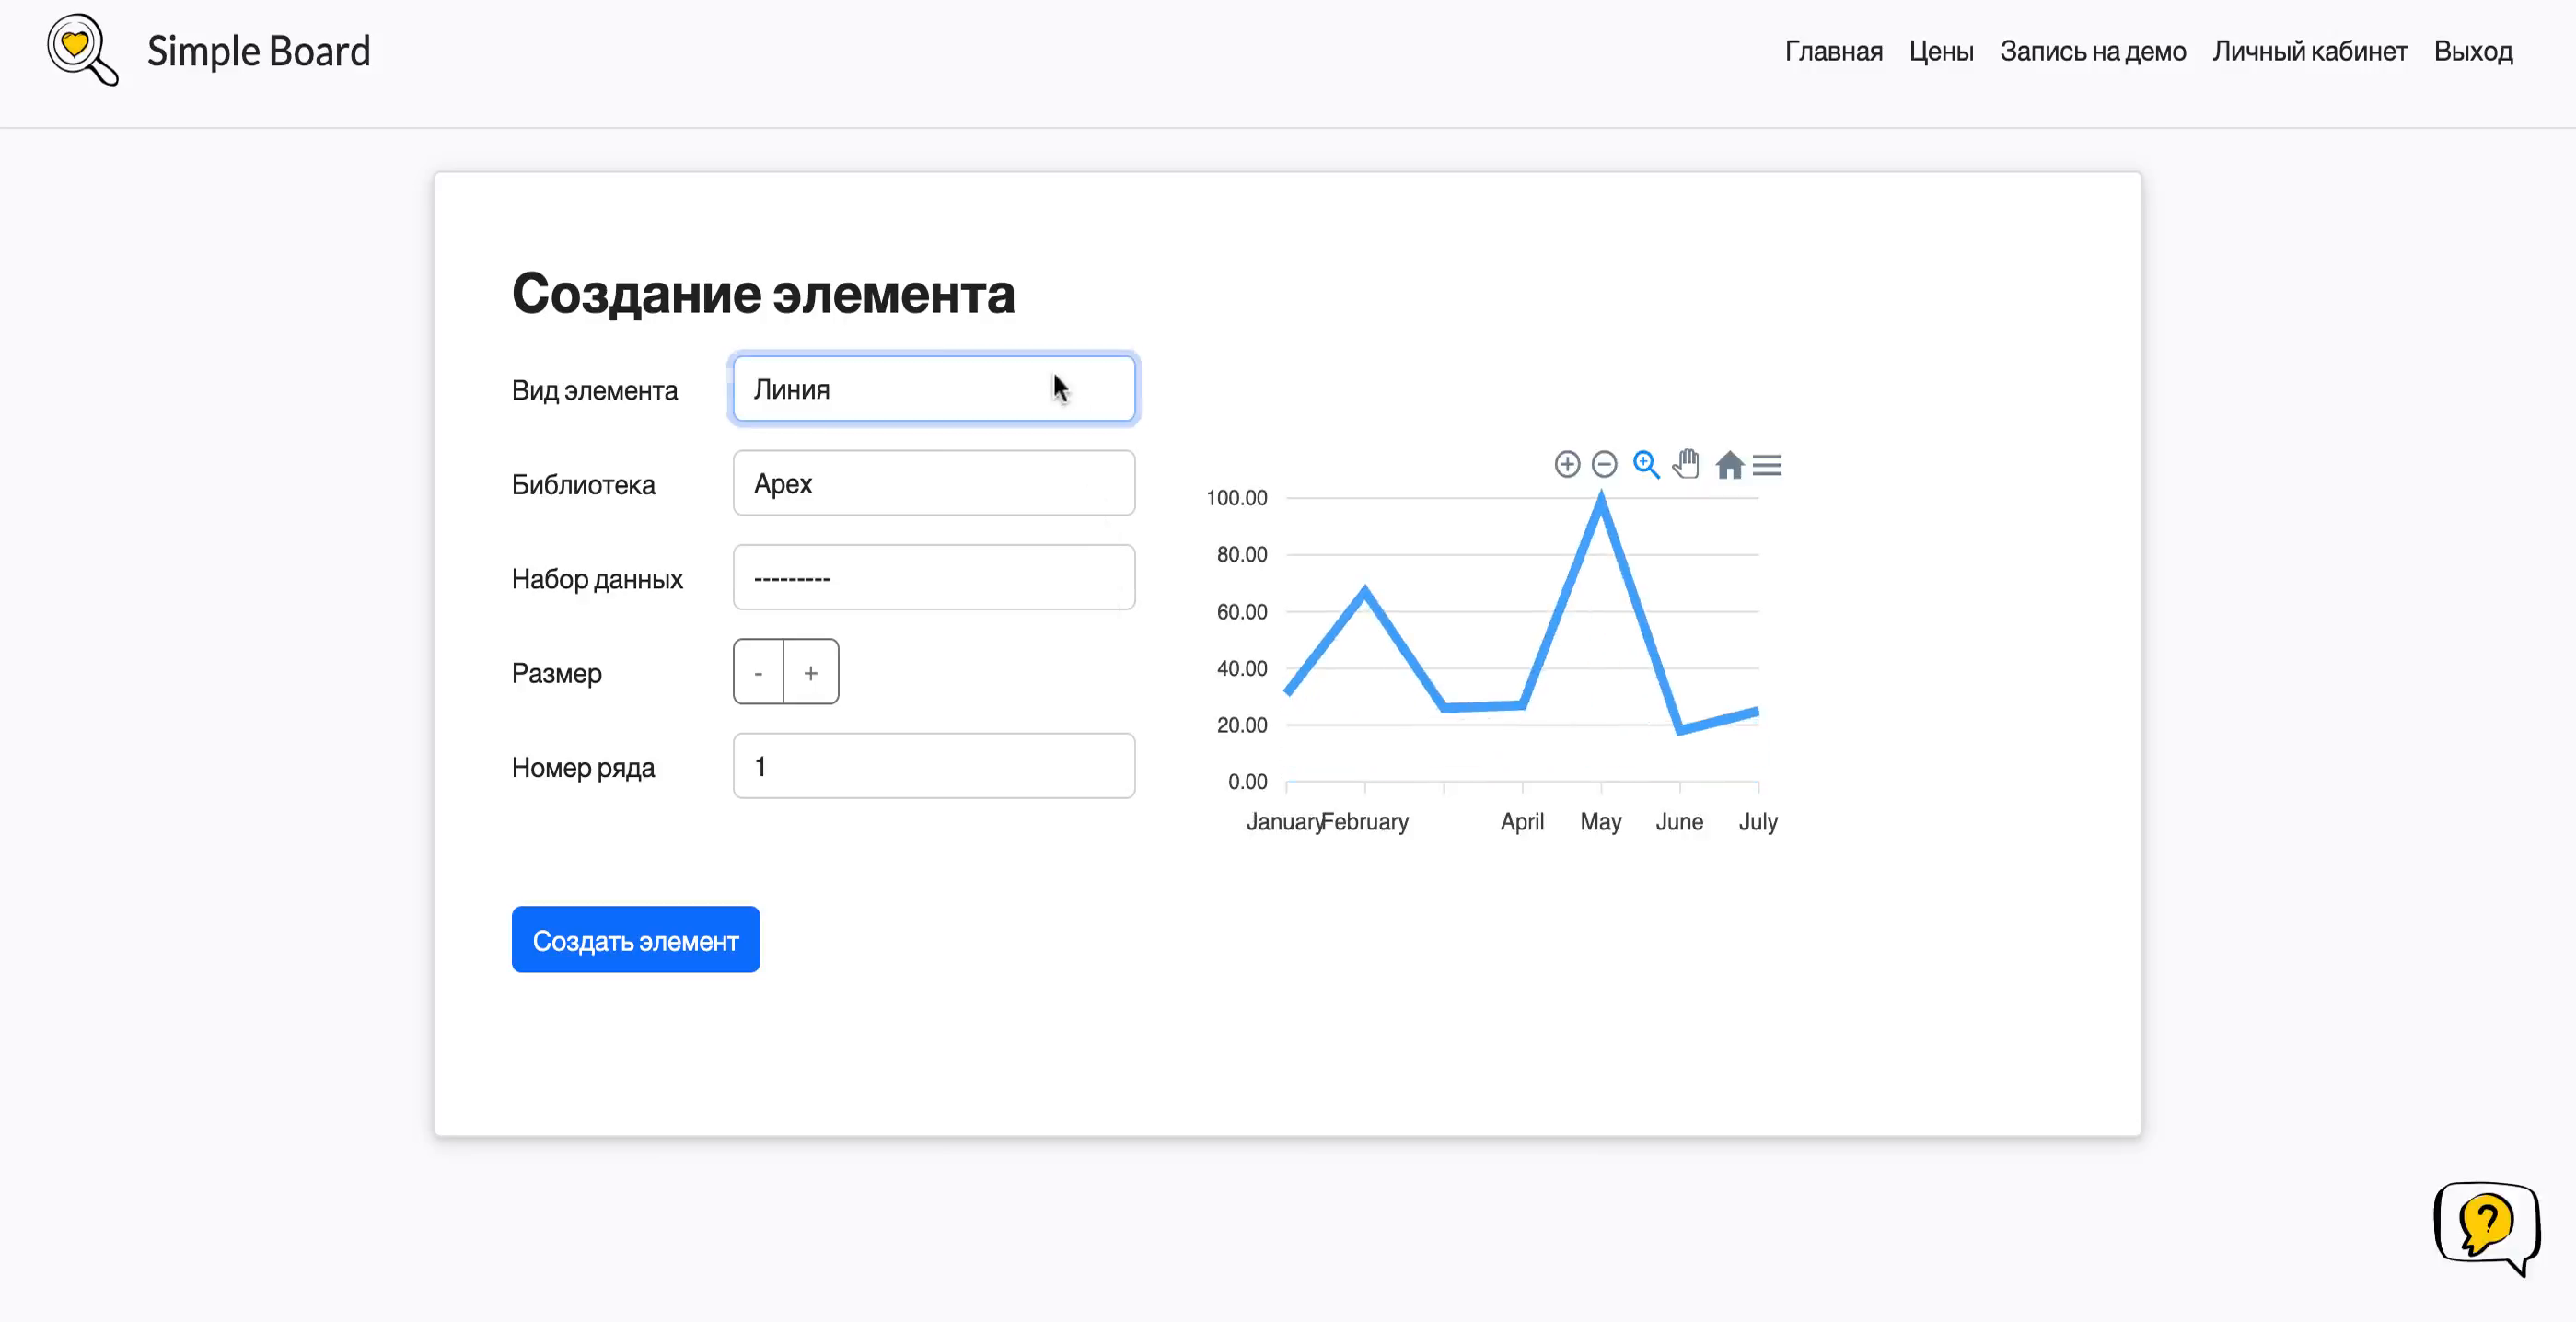Click the April axis label
Screen dimensions: 2576x1322
coord(1522,822)
